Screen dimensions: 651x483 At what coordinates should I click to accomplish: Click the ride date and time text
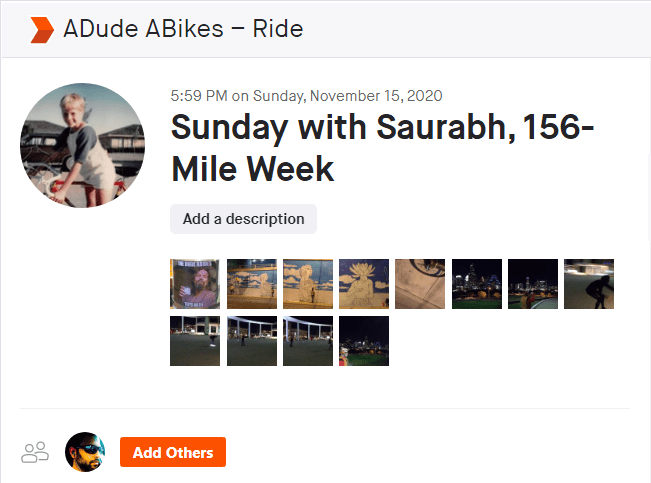pyautogui.click(x=307, y=96)
